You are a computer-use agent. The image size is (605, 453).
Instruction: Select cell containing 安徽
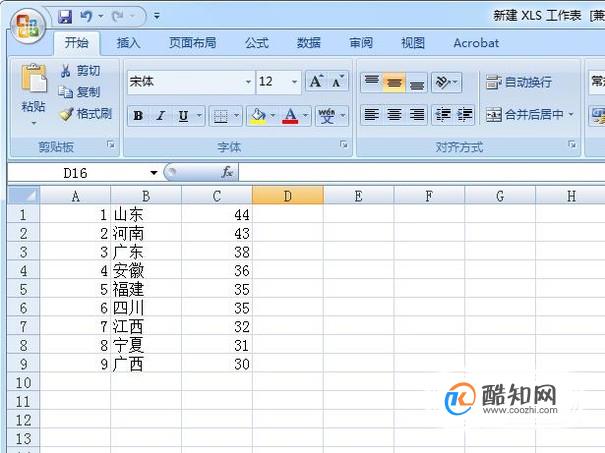click(146, 270)
